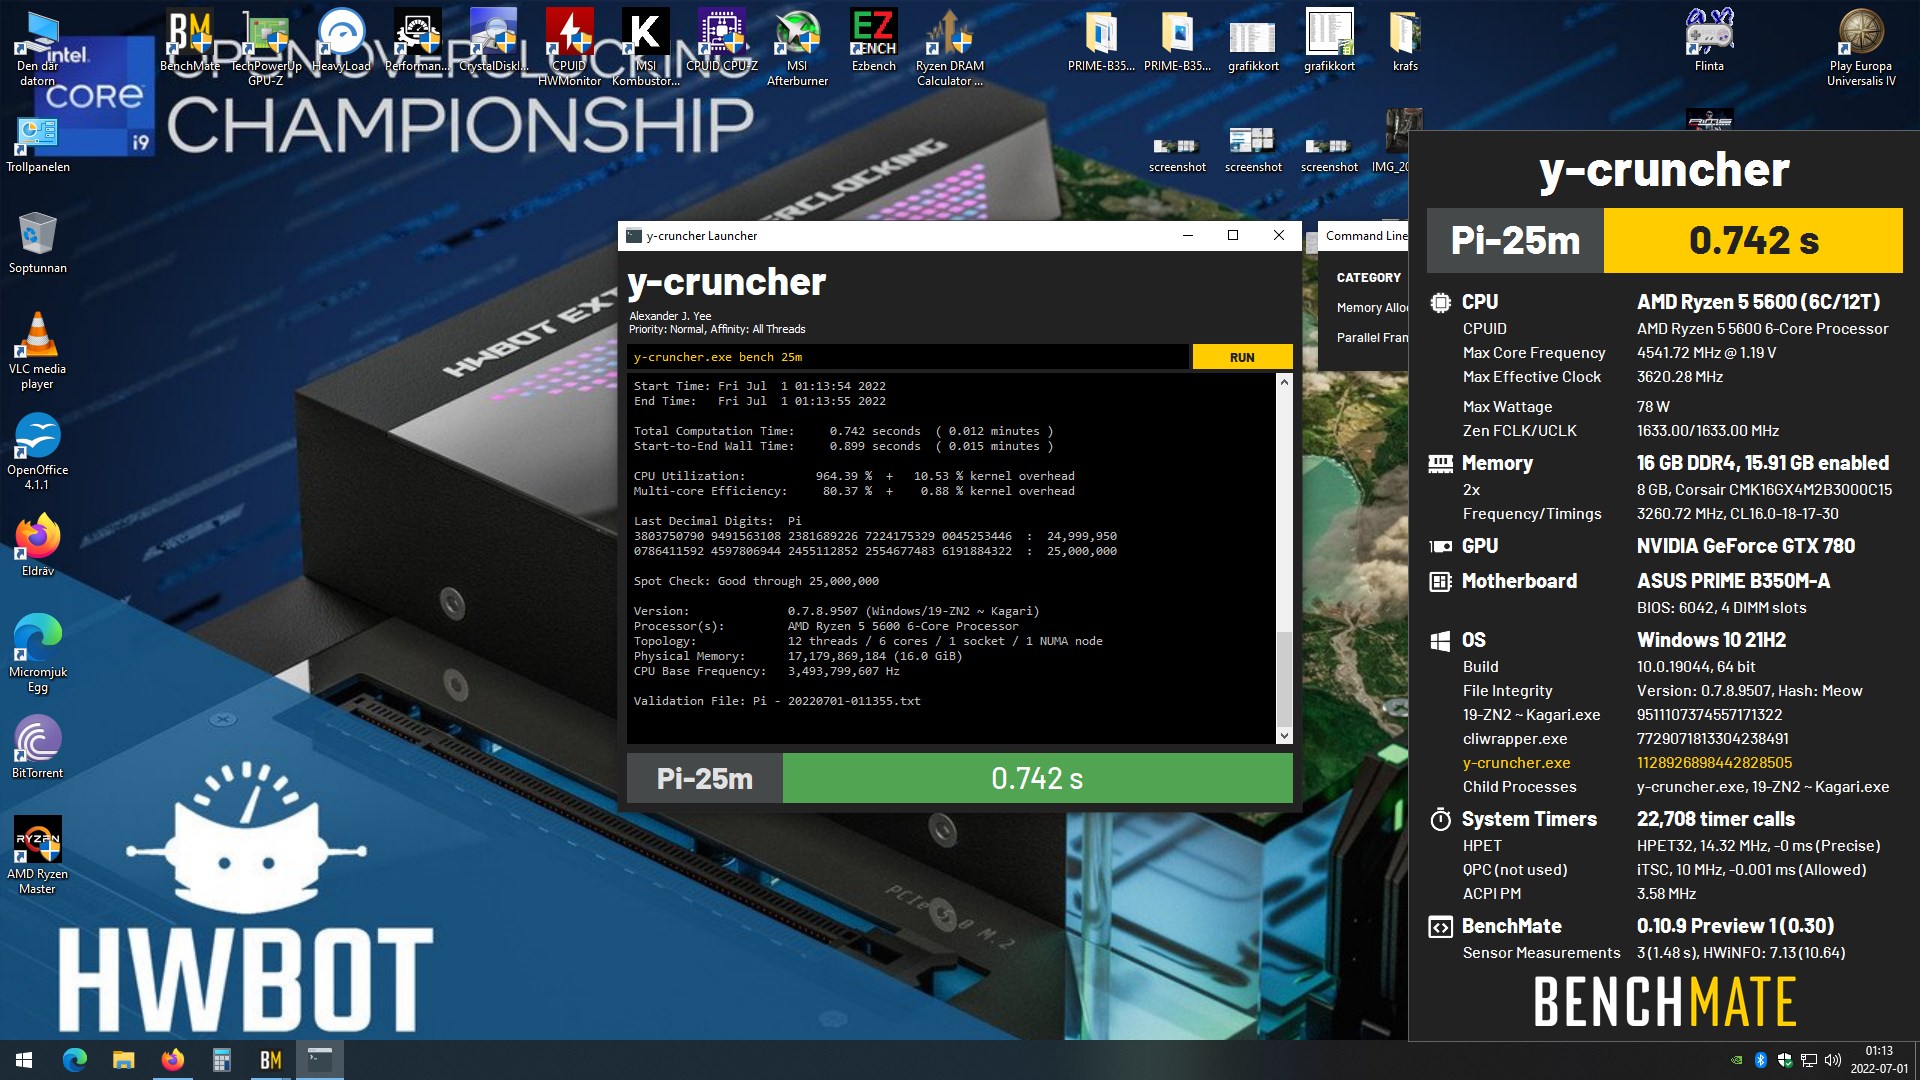1920x1080 pixels.
Task: Click the Spot Check: Good through 25,000,000 line
Action: pyautogui.click(x=756, y=581)
